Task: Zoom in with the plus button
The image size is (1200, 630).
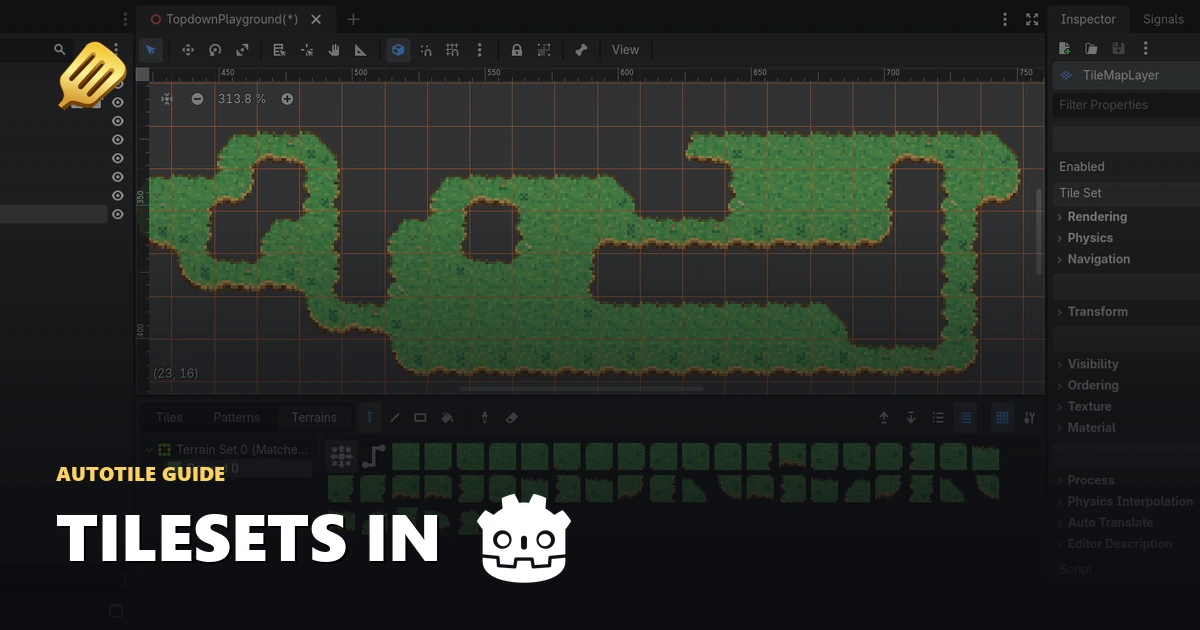Action: [x=287, y=99]
